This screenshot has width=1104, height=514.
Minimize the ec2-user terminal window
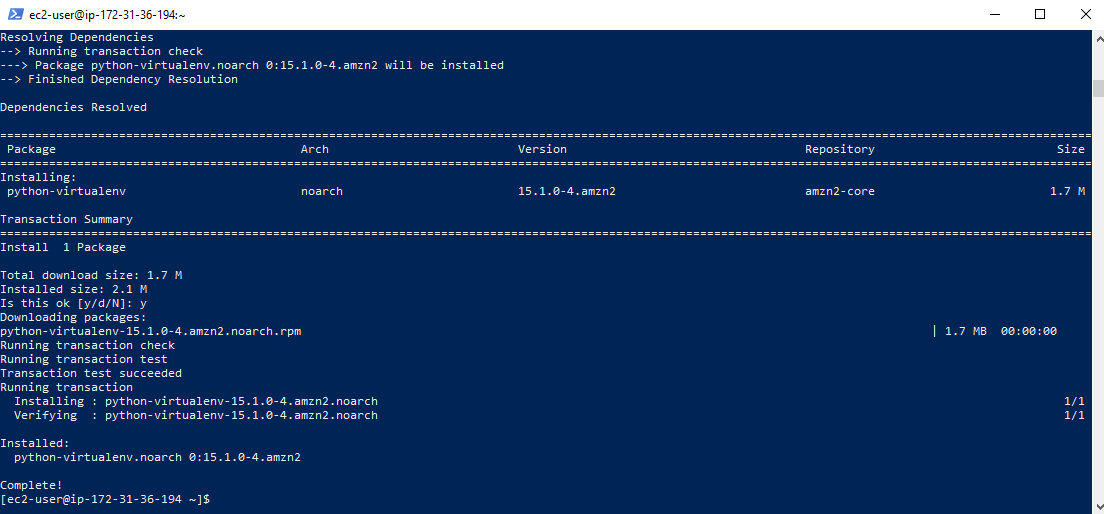coord(994,14)
